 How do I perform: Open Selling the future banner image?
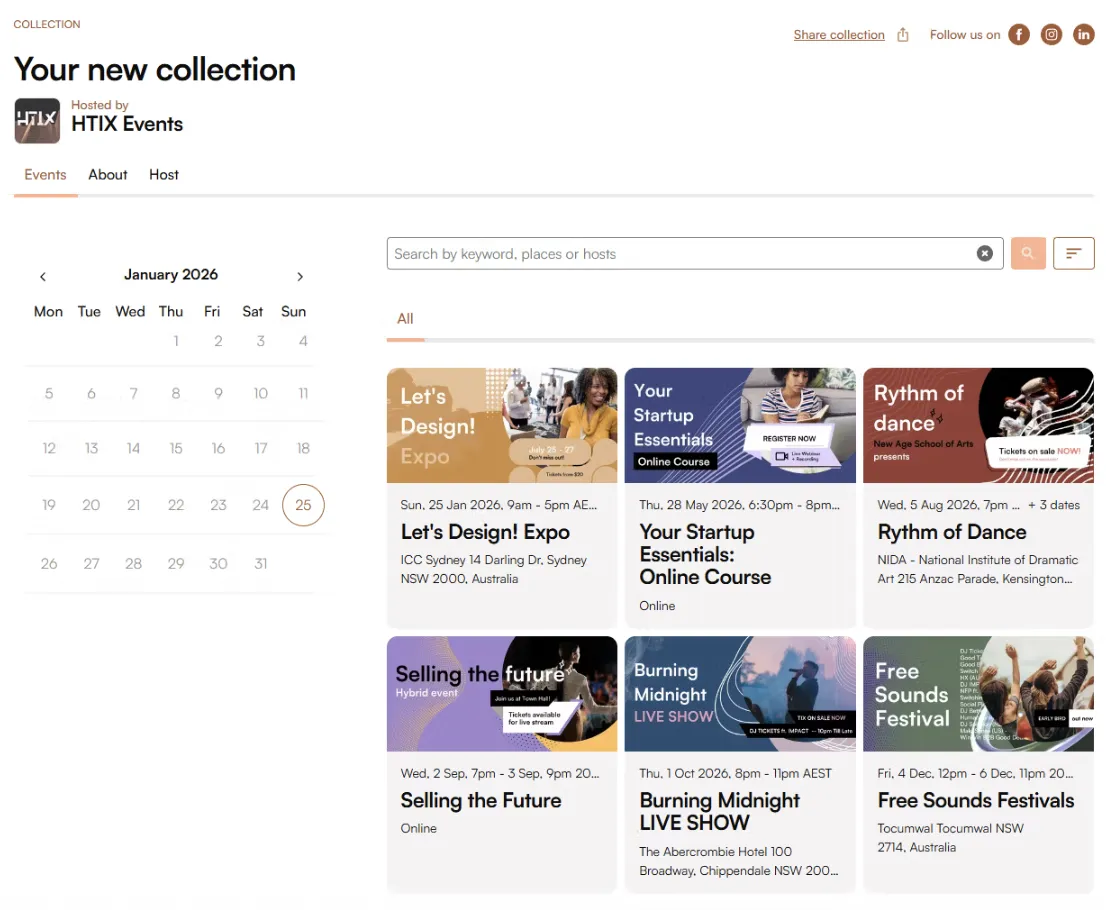click(502, 694)
